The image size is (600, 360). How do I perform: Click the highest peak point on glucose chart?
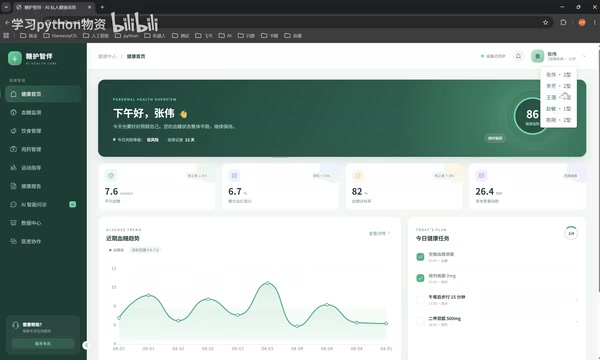267,283
